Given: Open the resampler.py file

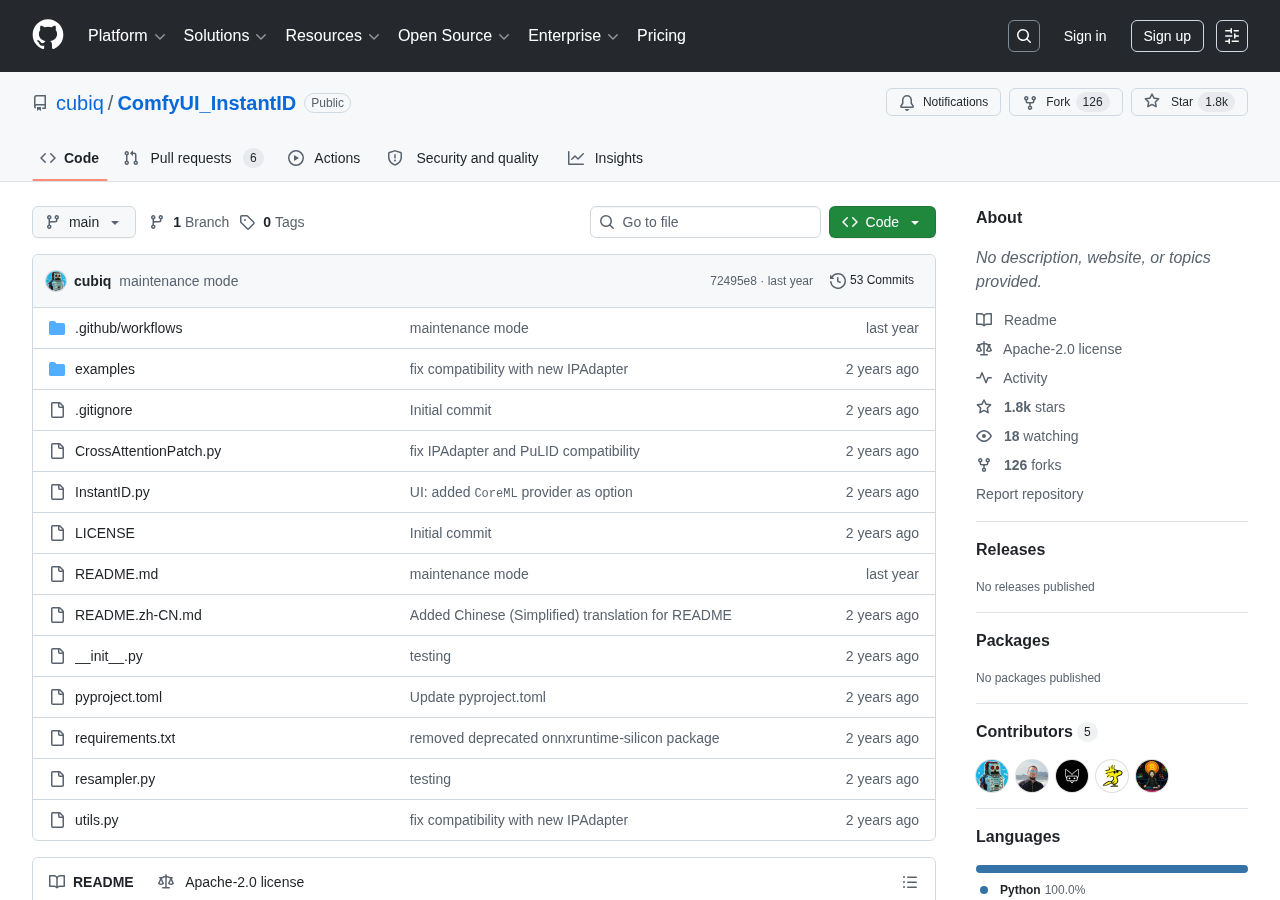Looking at the screenshot, I should 115,779.
